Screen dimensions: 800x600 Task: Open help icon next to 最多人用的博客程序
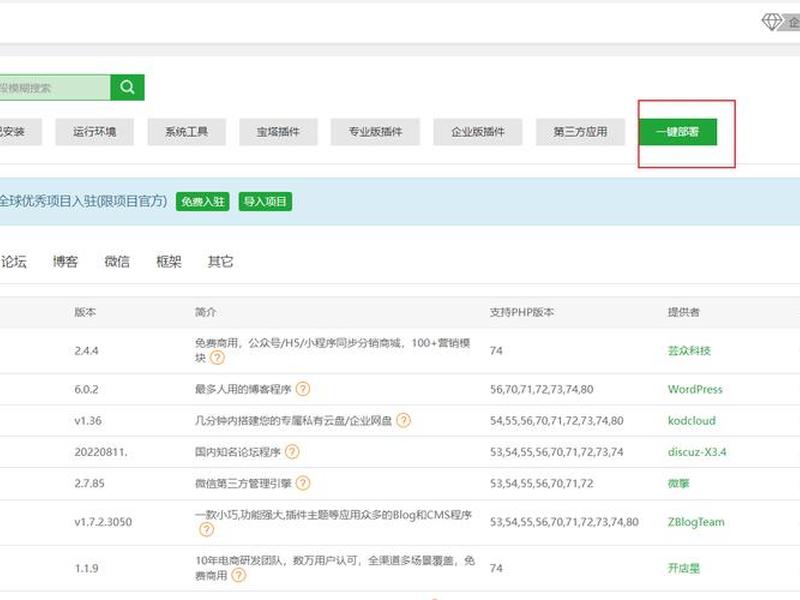pos(303,389)
